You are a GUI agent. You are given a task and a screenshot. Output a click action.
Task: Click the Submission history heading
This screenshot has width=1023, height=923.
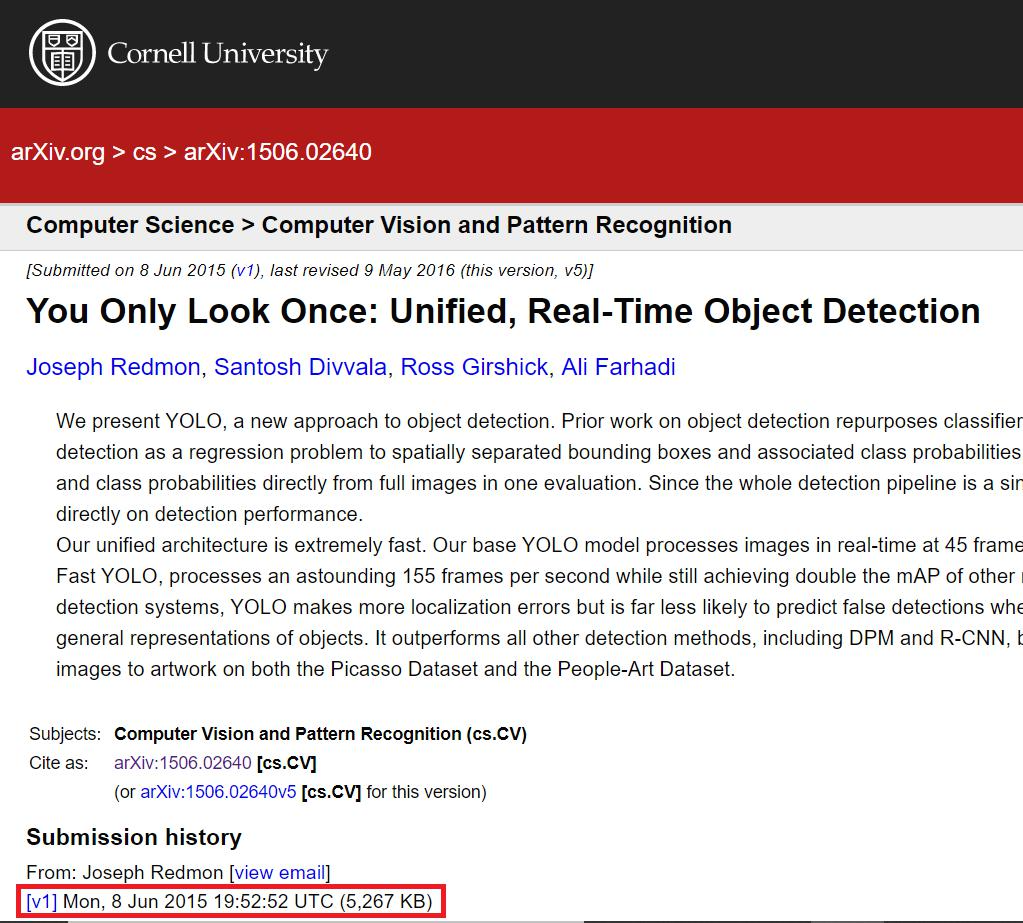(x=134, y=837)
